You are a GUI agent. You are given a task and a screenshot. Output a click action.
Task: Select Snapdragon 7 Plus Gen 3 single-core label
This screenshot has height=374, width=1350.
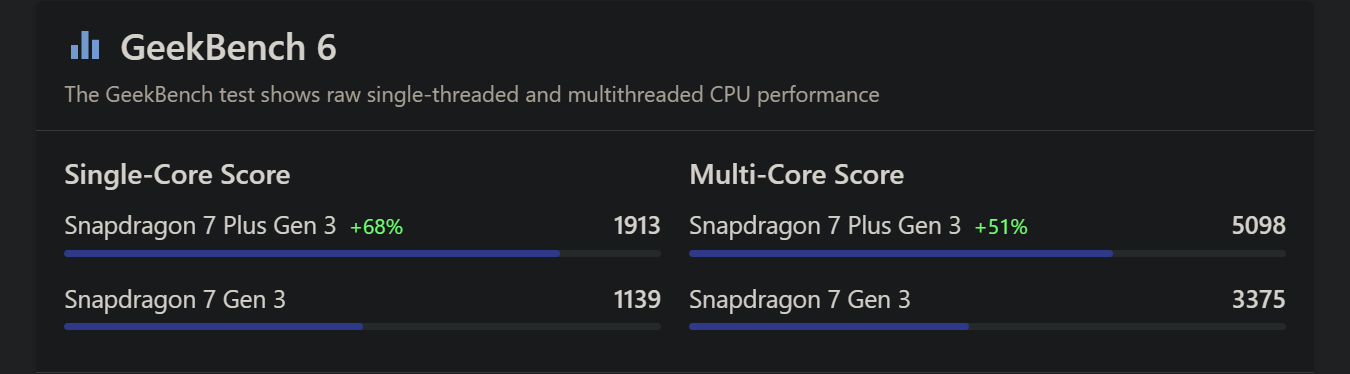pos(200,225)
